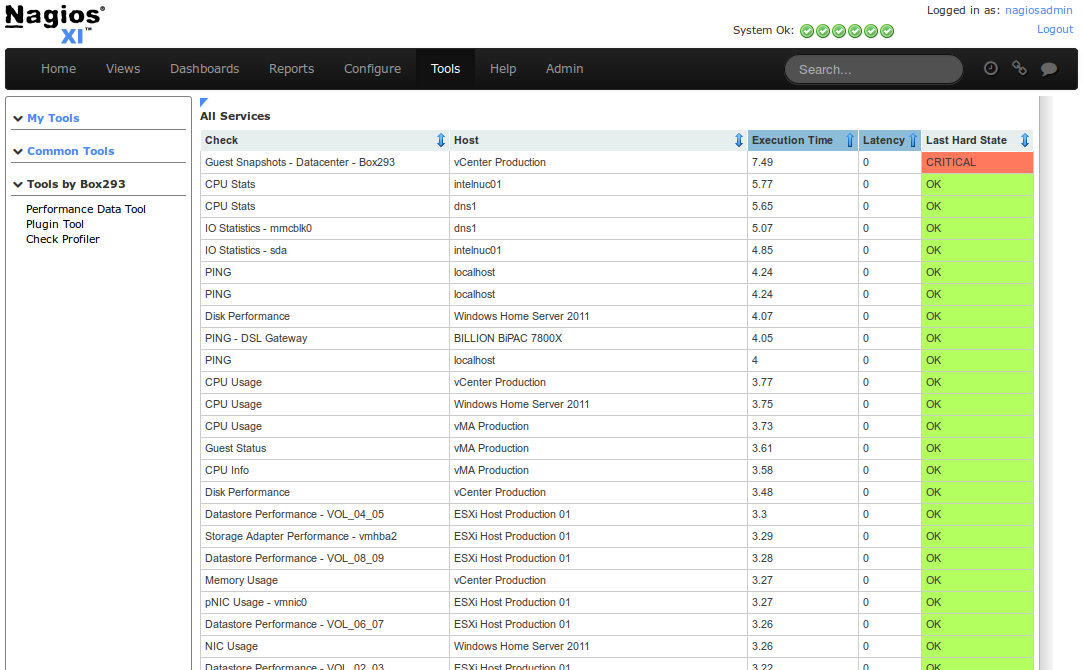Sort by Last Hard State arrows icon
The image size is (1083, 670).
click(x=1025, y=140)
